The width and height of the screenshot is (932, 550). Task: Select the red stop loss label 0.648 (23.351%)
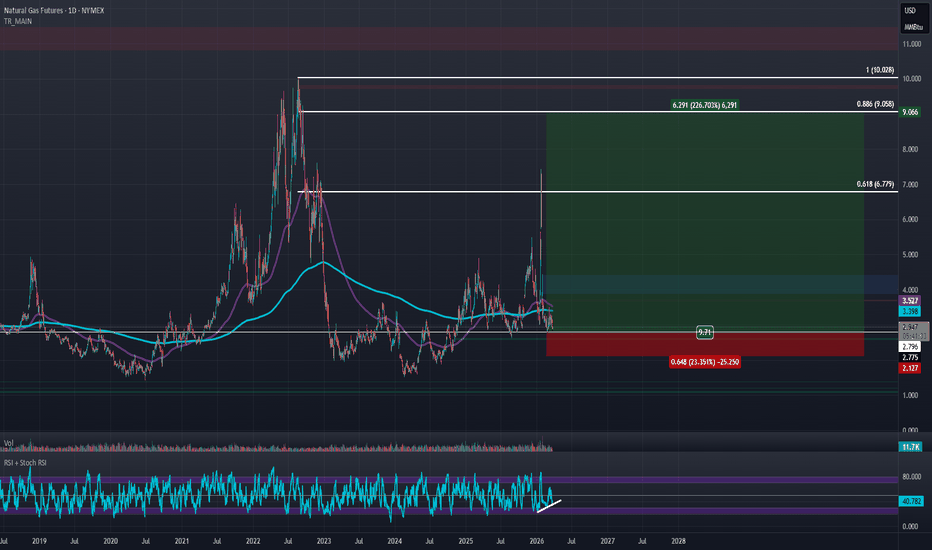click(x=704, y=362)
